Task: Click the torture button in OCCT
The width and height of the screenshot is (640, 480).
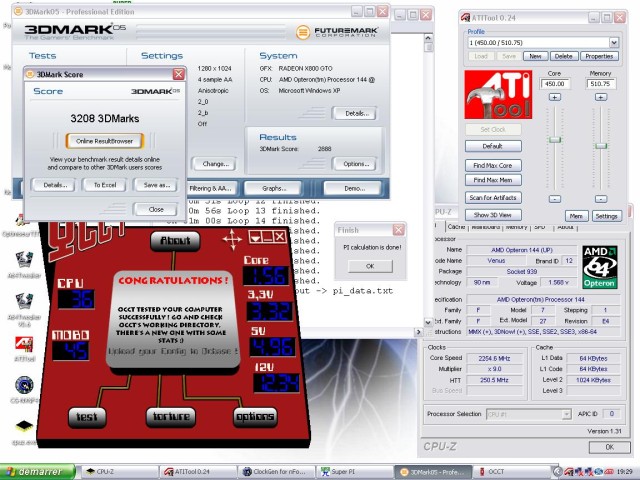Action: (x=171, y=417)
